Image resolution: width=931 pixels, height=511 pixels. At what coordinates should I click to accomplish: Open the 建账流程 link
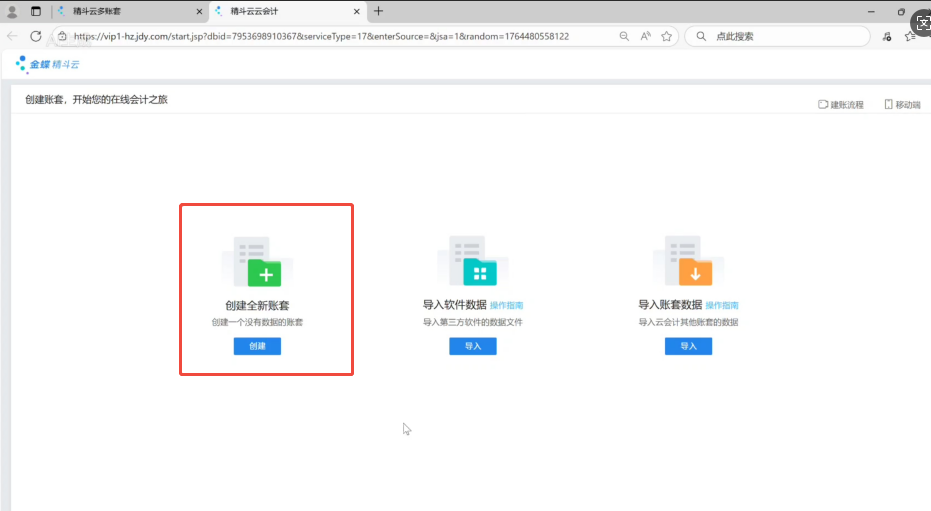(x=840, y=104)
